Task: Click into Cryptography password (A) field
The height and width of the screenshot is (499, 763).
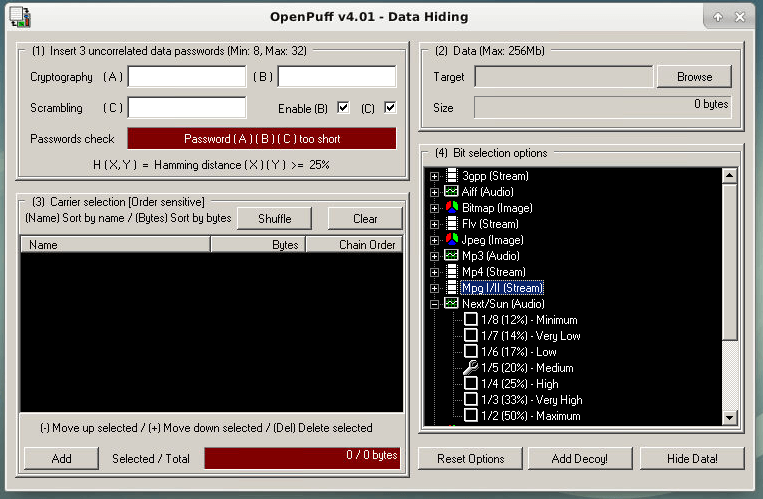Action: (x=186, y=77)
